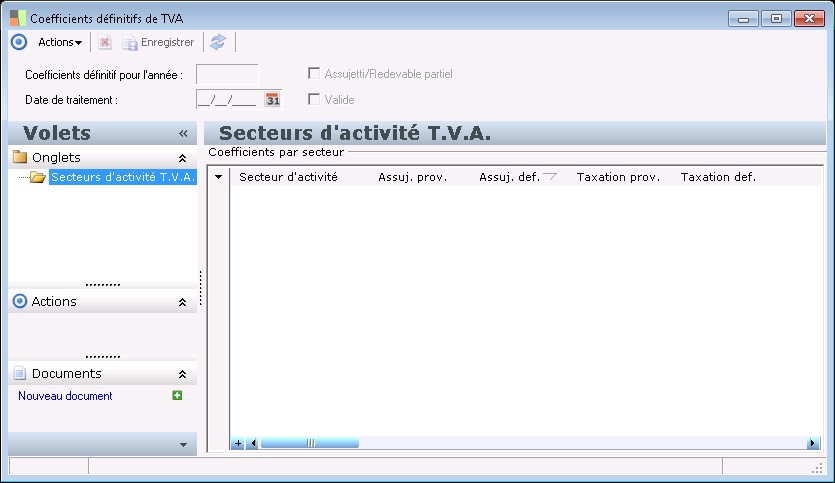Viewport: 835px width, 483px height.
Task: Click the Onglets folder icon
Action: (x=20, y=157)
